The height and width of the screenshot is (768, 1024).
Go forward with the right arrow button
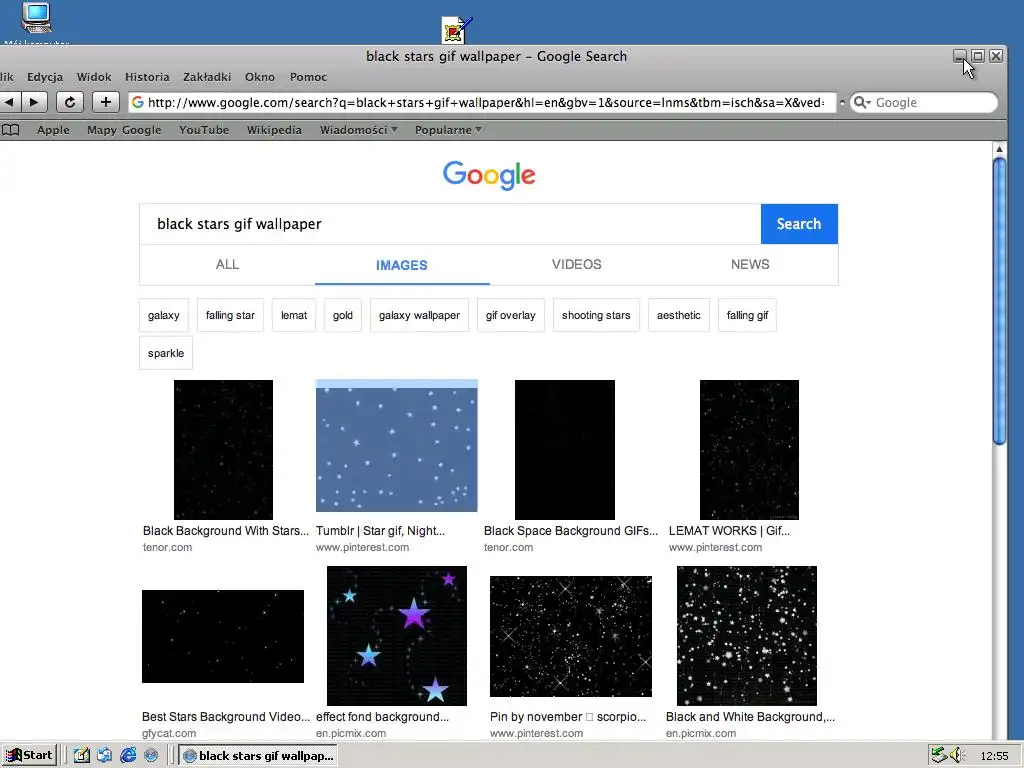pos(34,102)
